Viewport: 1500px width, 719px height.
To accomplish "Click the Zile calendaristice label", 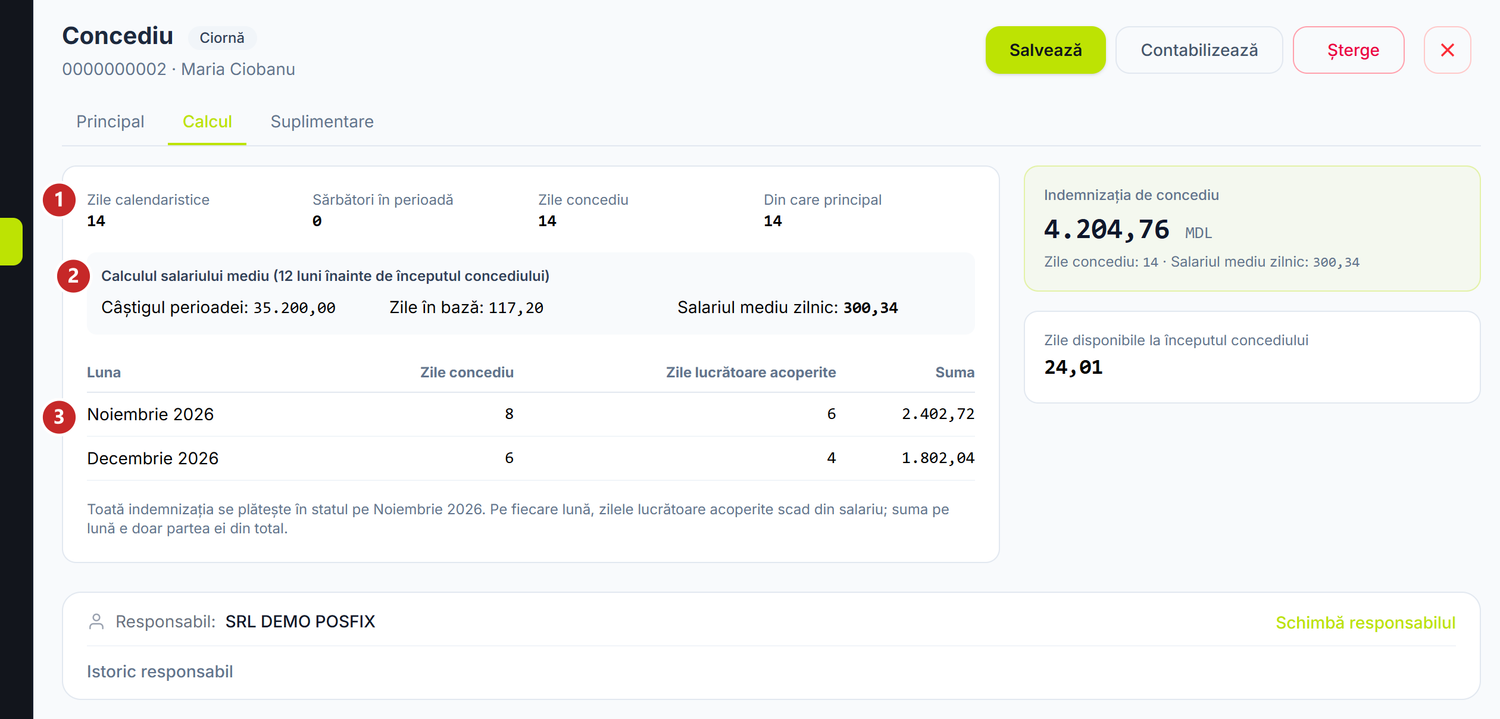I will coord(148,200).
